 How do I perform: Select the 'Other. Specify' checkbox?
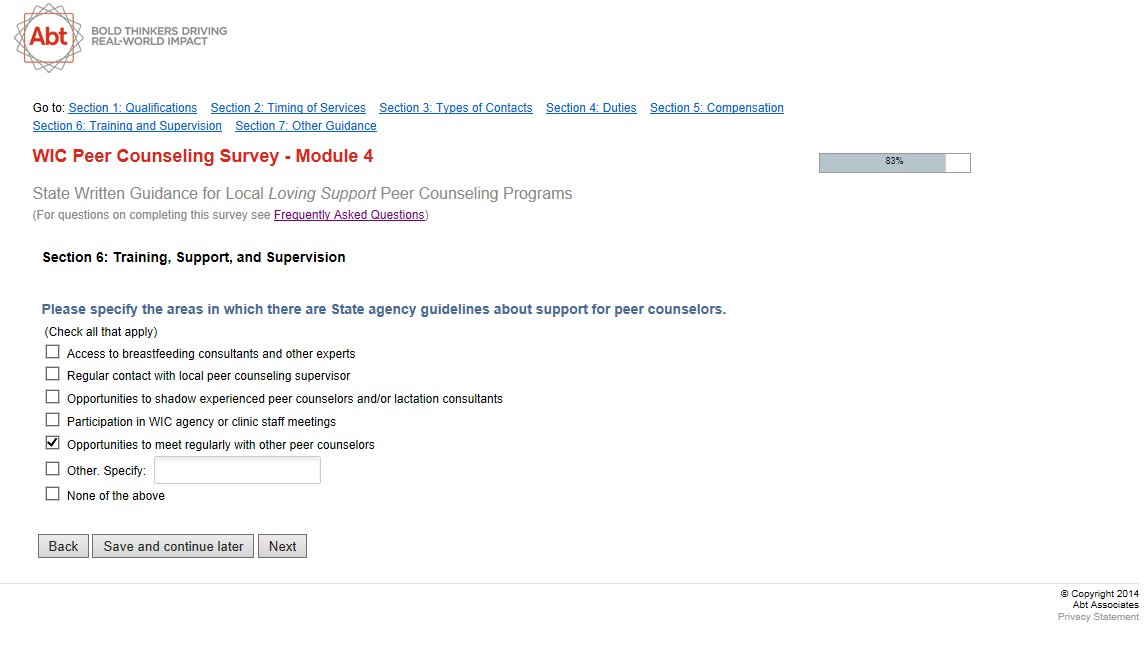pos(53,469)
